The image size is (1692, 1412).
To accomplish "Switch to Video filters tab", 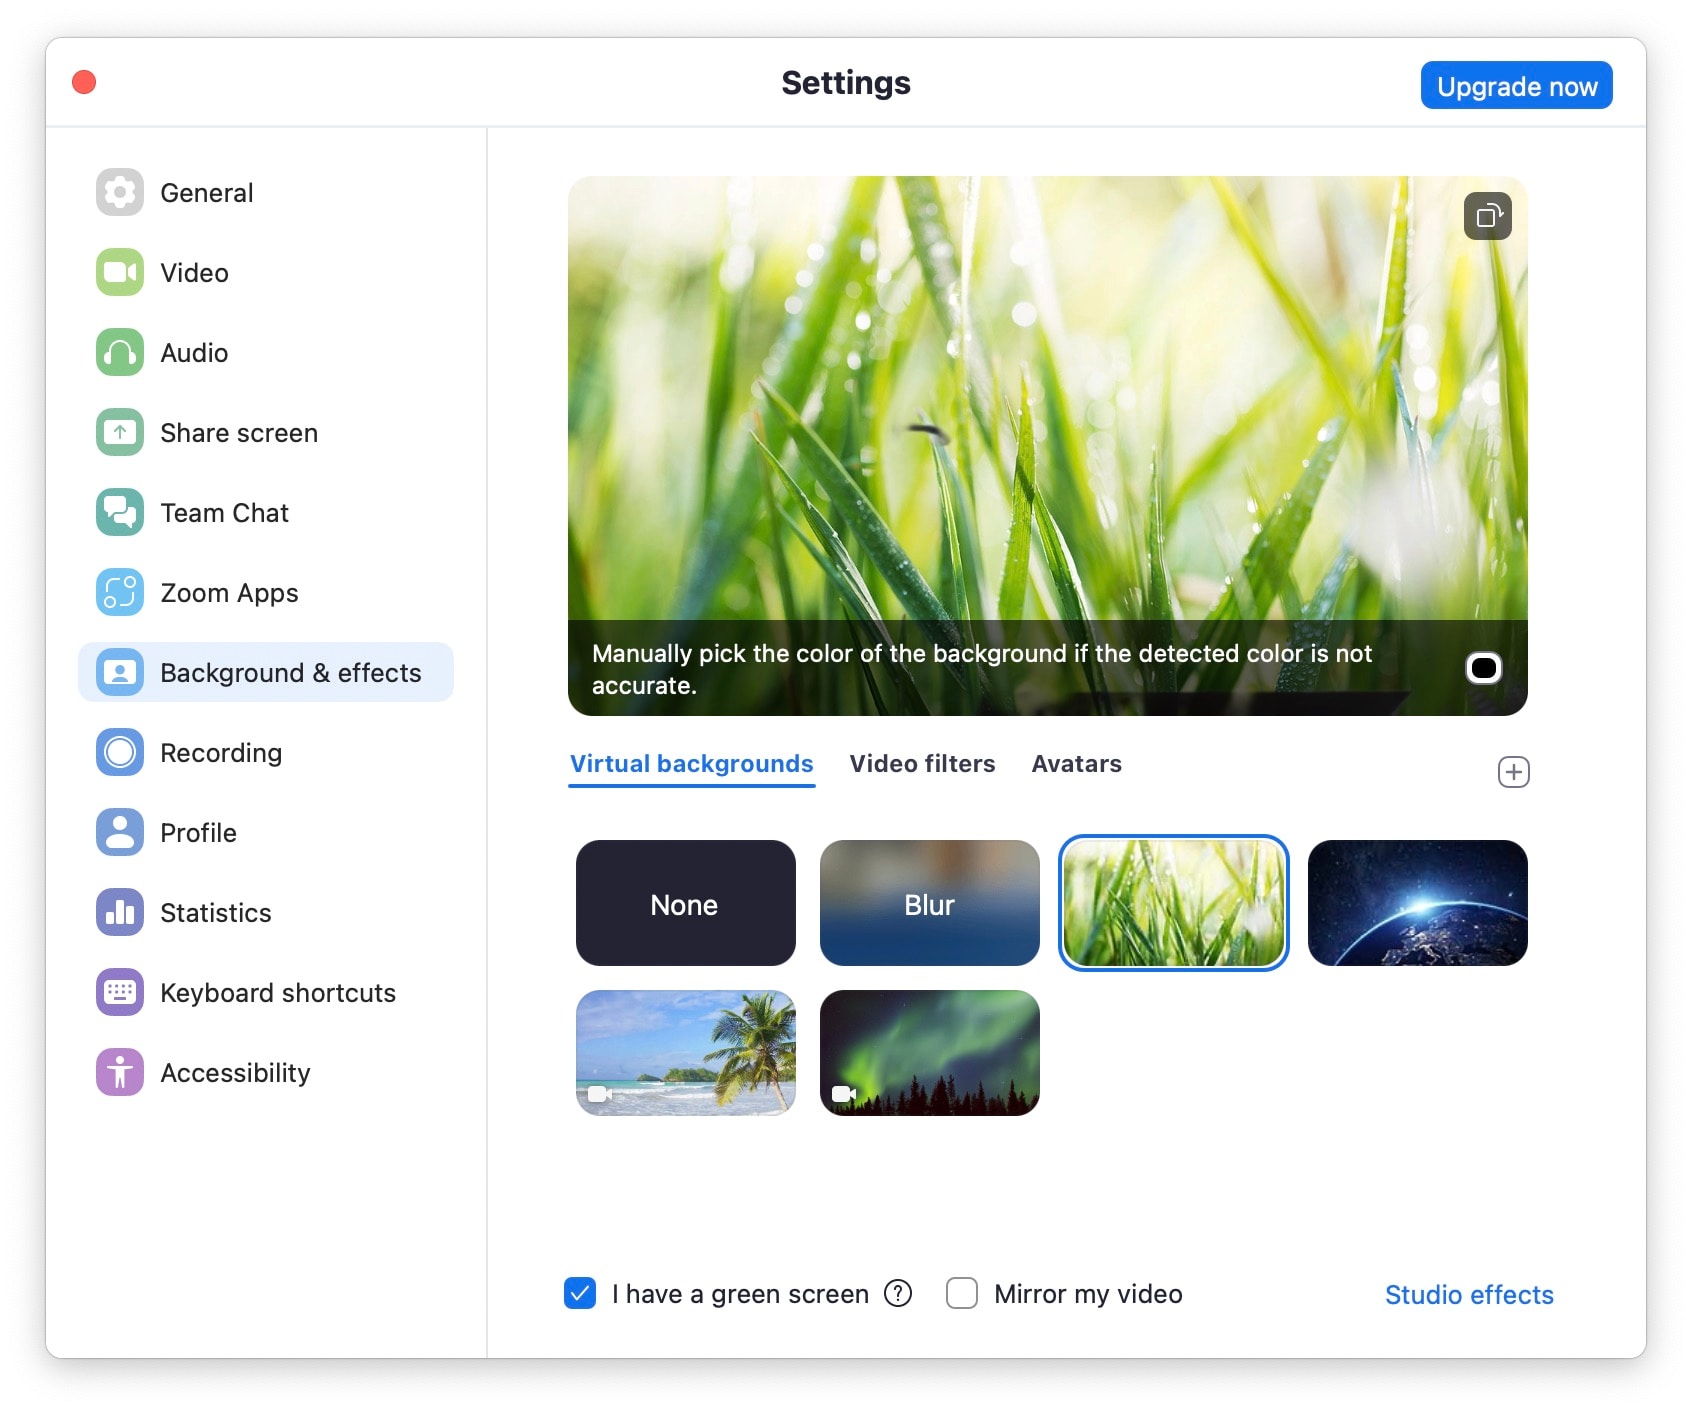I will pos(923,764).
